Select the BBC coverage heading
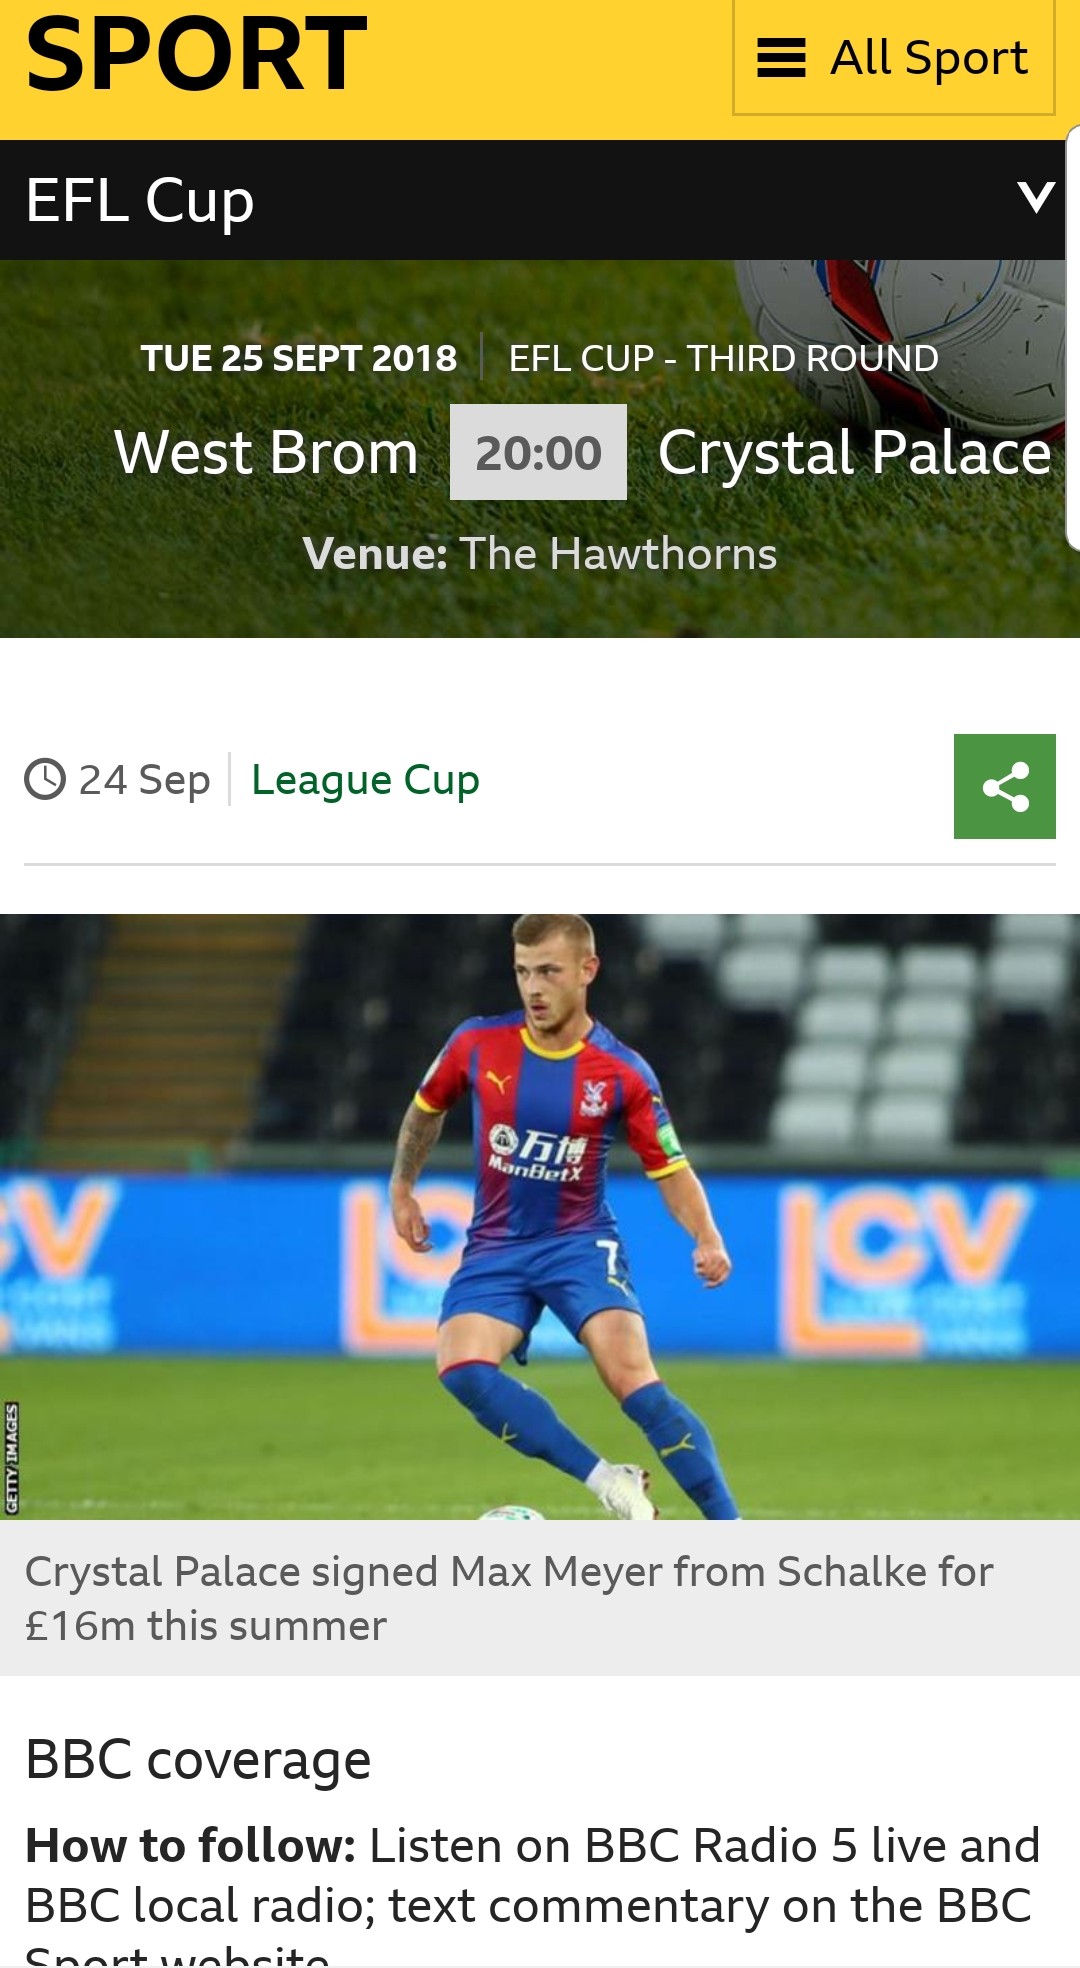 coord(198,1759)
